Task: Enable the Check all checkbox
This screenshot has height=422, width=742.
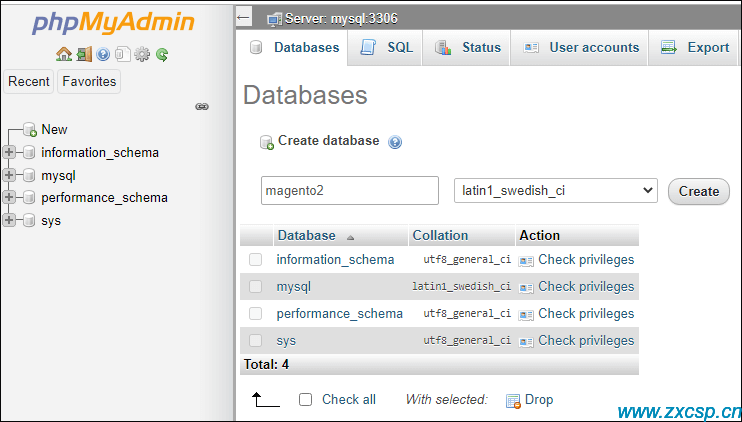Action: point(306,400)
